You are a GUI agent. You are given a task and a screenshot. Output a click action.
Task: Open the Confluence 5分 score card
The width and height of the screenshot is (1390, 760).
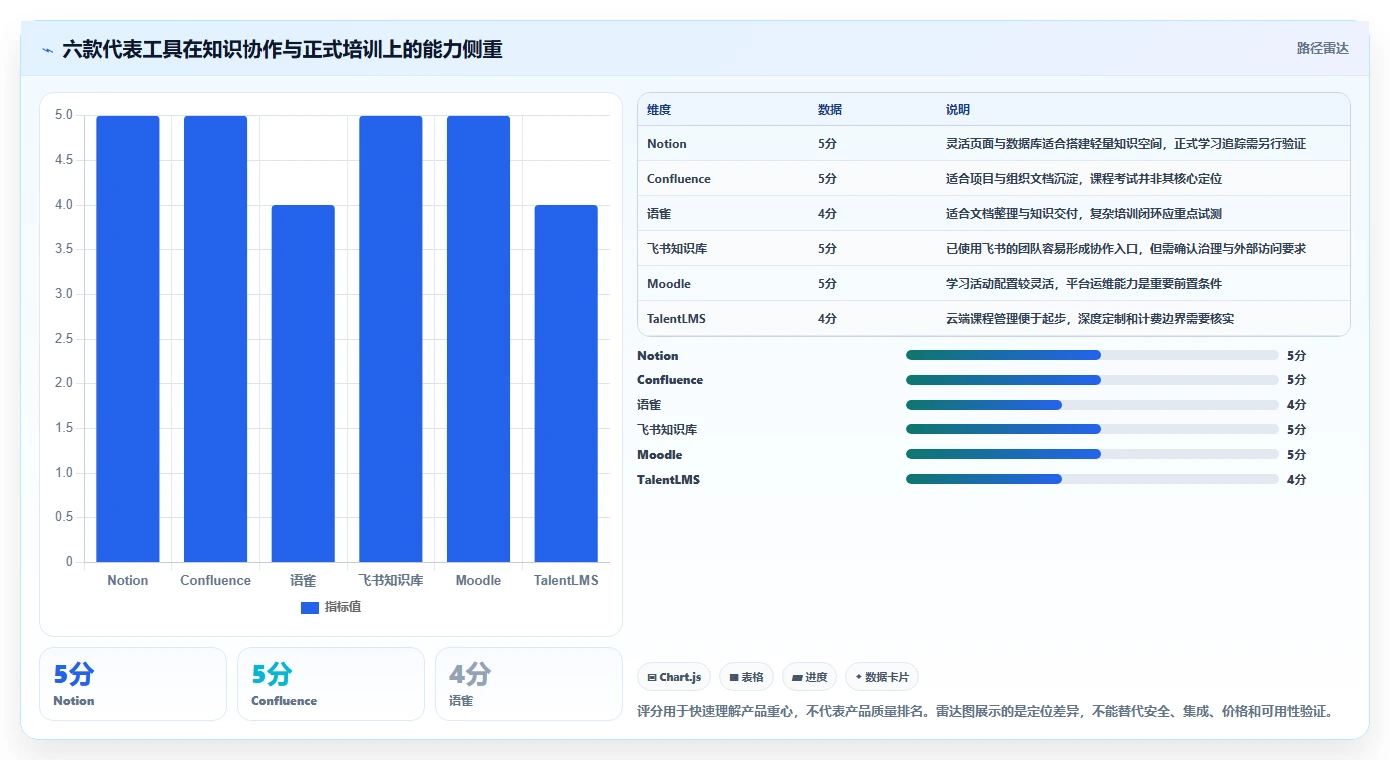(x=331, y=684)
